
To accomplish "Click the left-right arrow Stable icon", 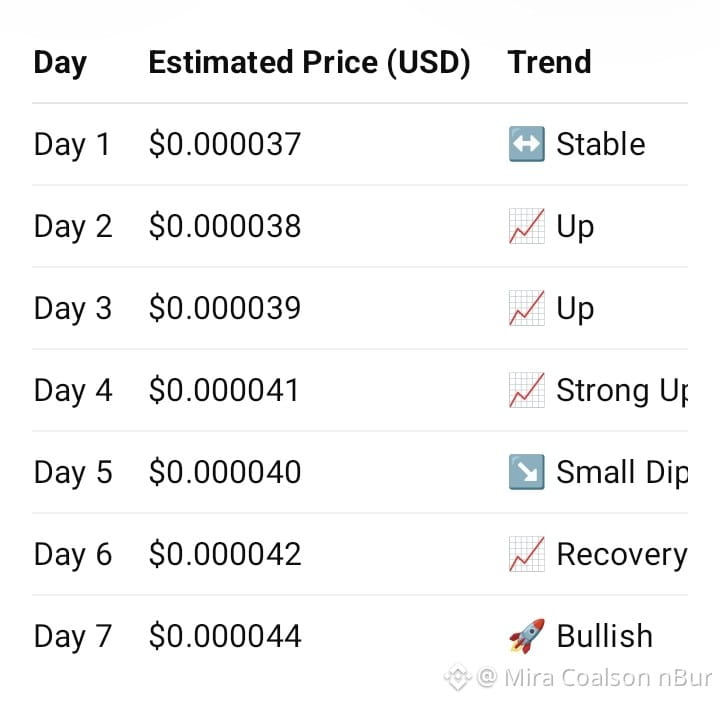I will pos(527,144).
